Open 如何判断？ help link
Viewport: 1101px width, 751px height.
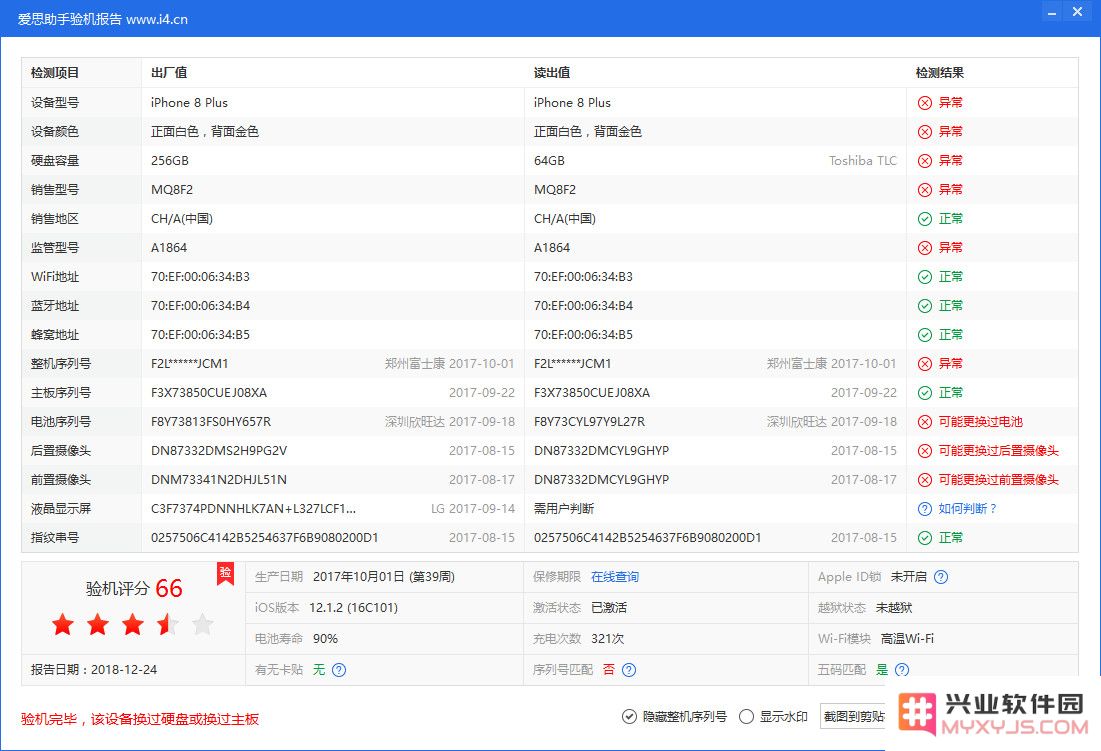(x=968, y=509)
